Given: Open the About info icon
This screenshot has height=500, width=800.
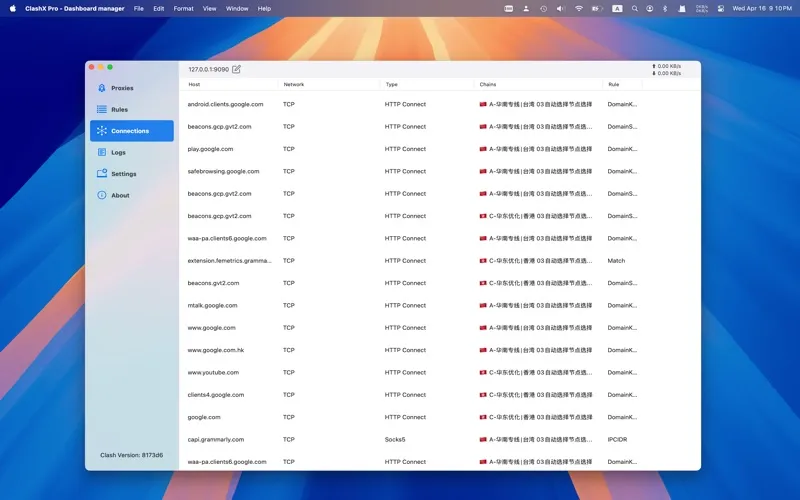Looking at the screenshot, I should tap(102, 195).
